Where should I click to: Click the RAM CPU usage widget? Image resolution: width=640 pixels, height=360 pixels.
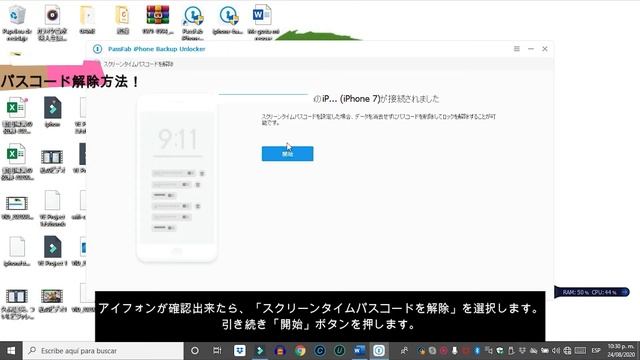pos(591,292)
